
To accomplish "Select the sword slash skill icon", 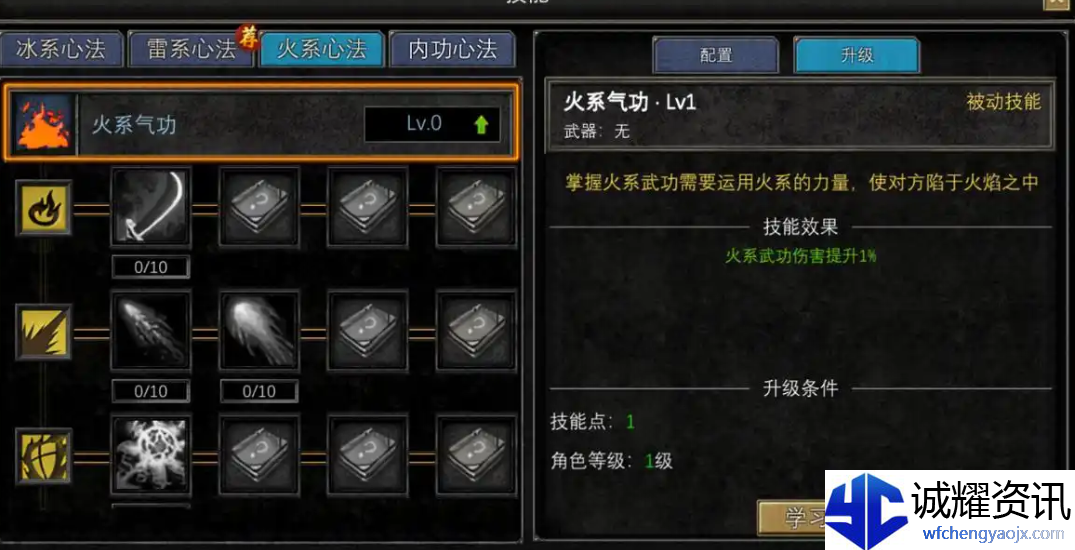I will (x=151, y=207).
